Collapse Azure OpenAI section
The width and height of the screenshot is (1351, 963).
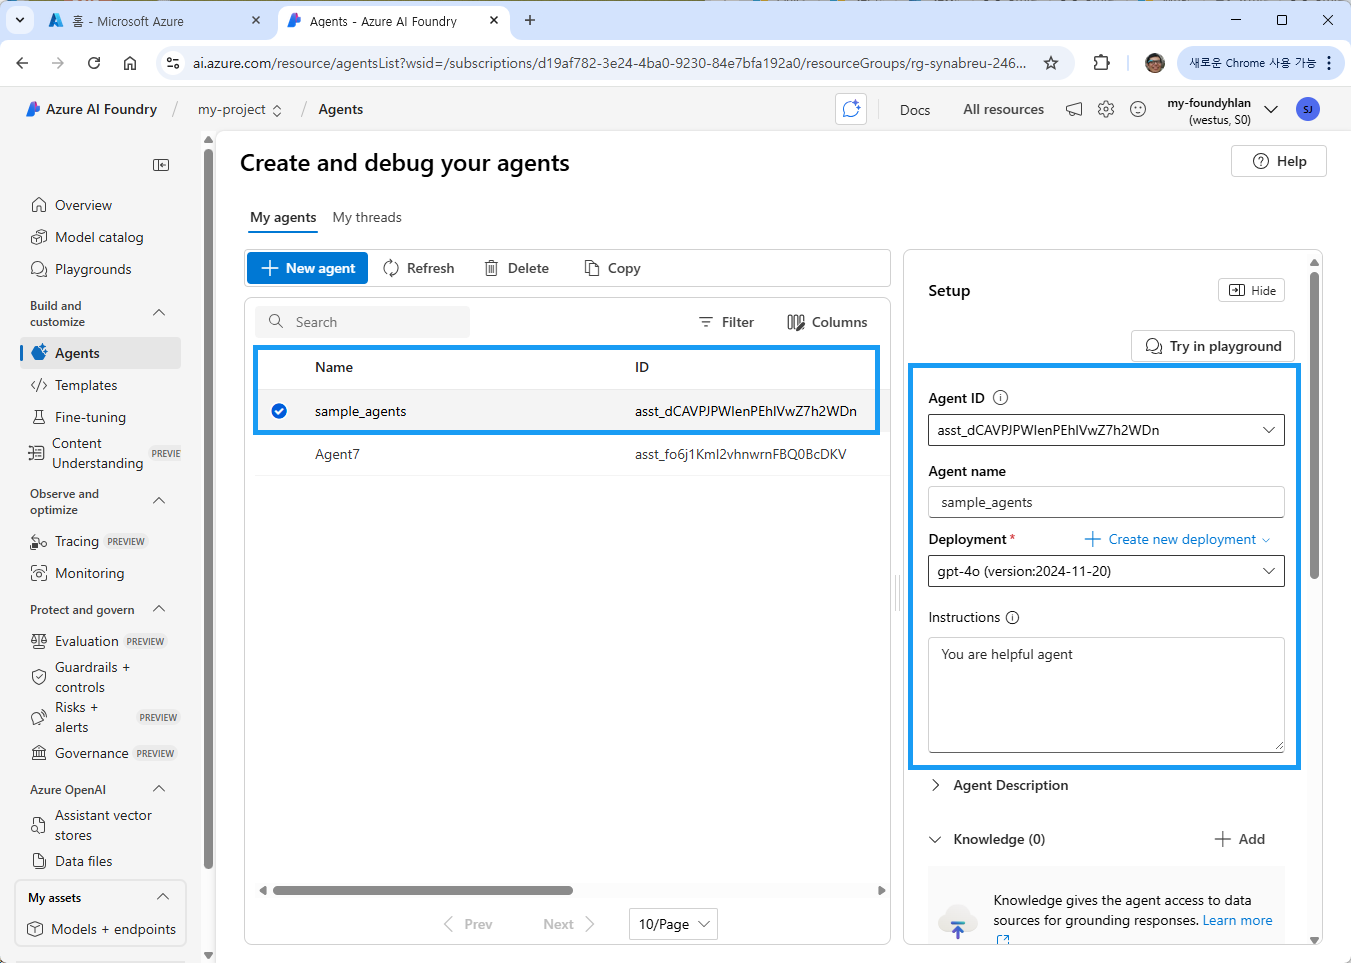159,789
